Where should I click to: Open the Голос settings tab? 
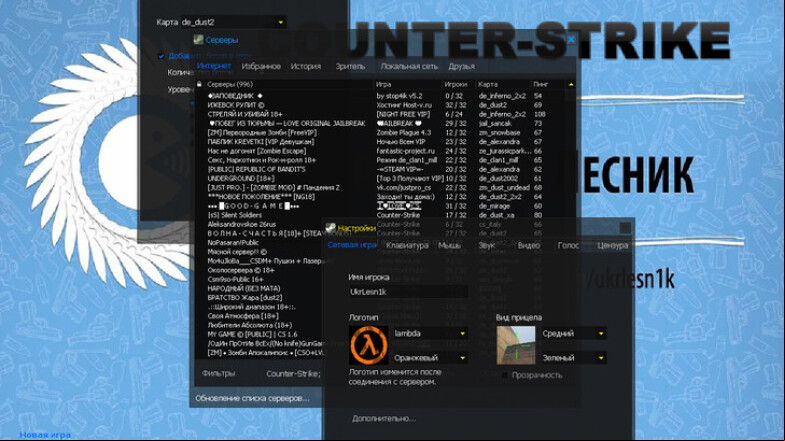(568, 245)
